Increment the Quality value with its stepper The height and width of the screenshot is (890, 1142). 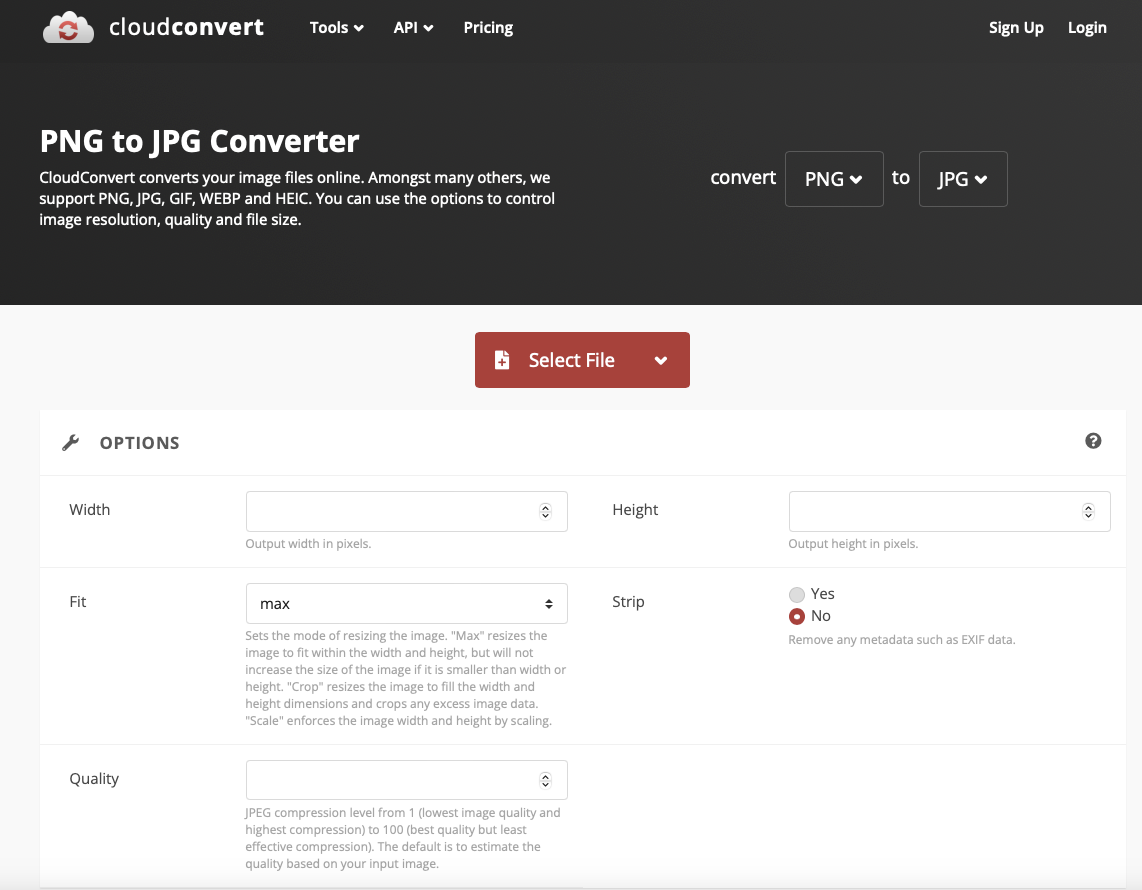coord(545,774)
